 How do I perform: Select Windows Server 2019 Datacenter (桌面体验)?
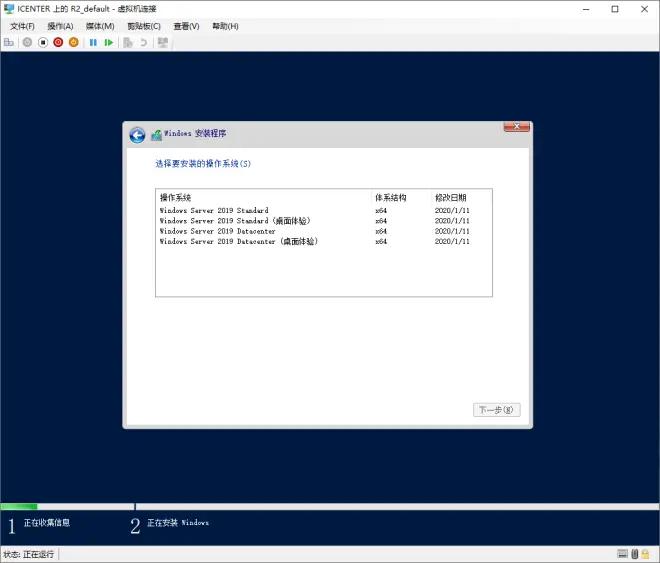[x=323, y=242]
